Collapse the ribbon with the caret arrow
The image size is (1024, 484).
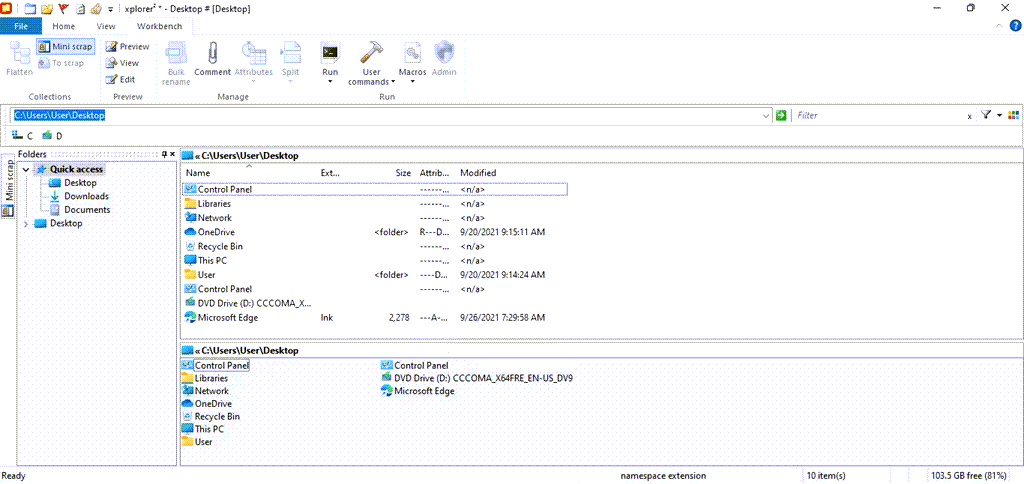[997, 26]
